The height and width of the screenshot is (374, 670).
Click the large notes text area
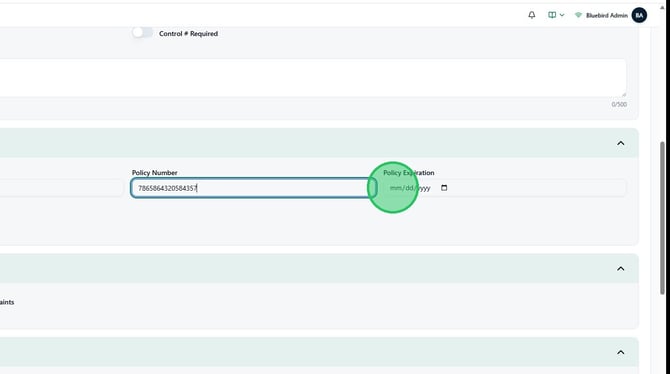[313, 78]
